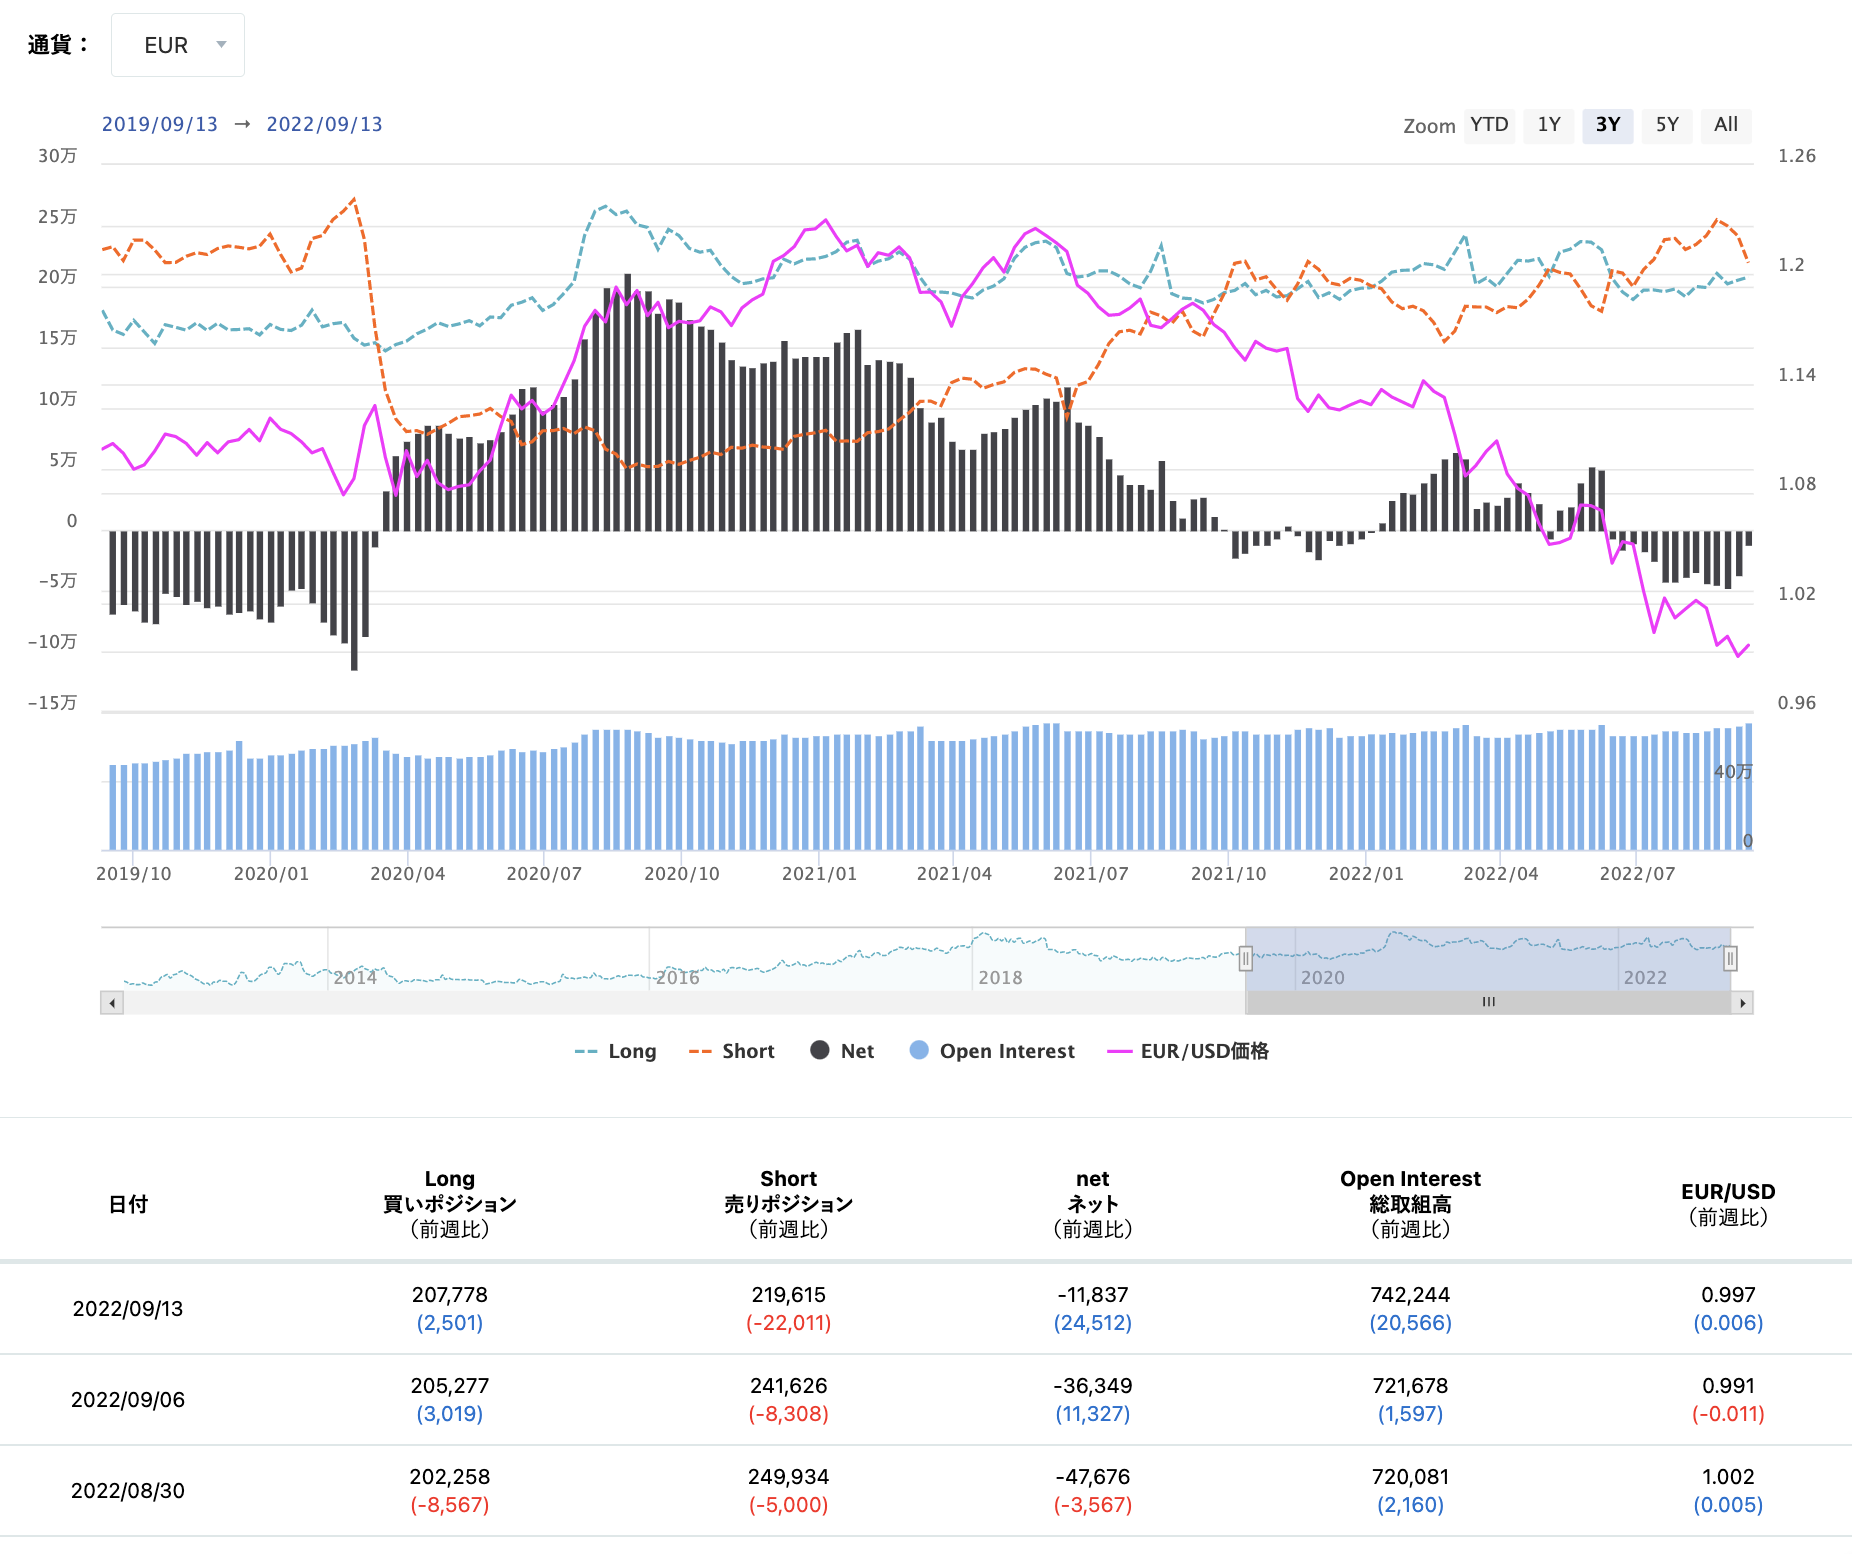Click Short value 249,934
This screenshot has width=1852, height=1554.
pos(789,1477)
